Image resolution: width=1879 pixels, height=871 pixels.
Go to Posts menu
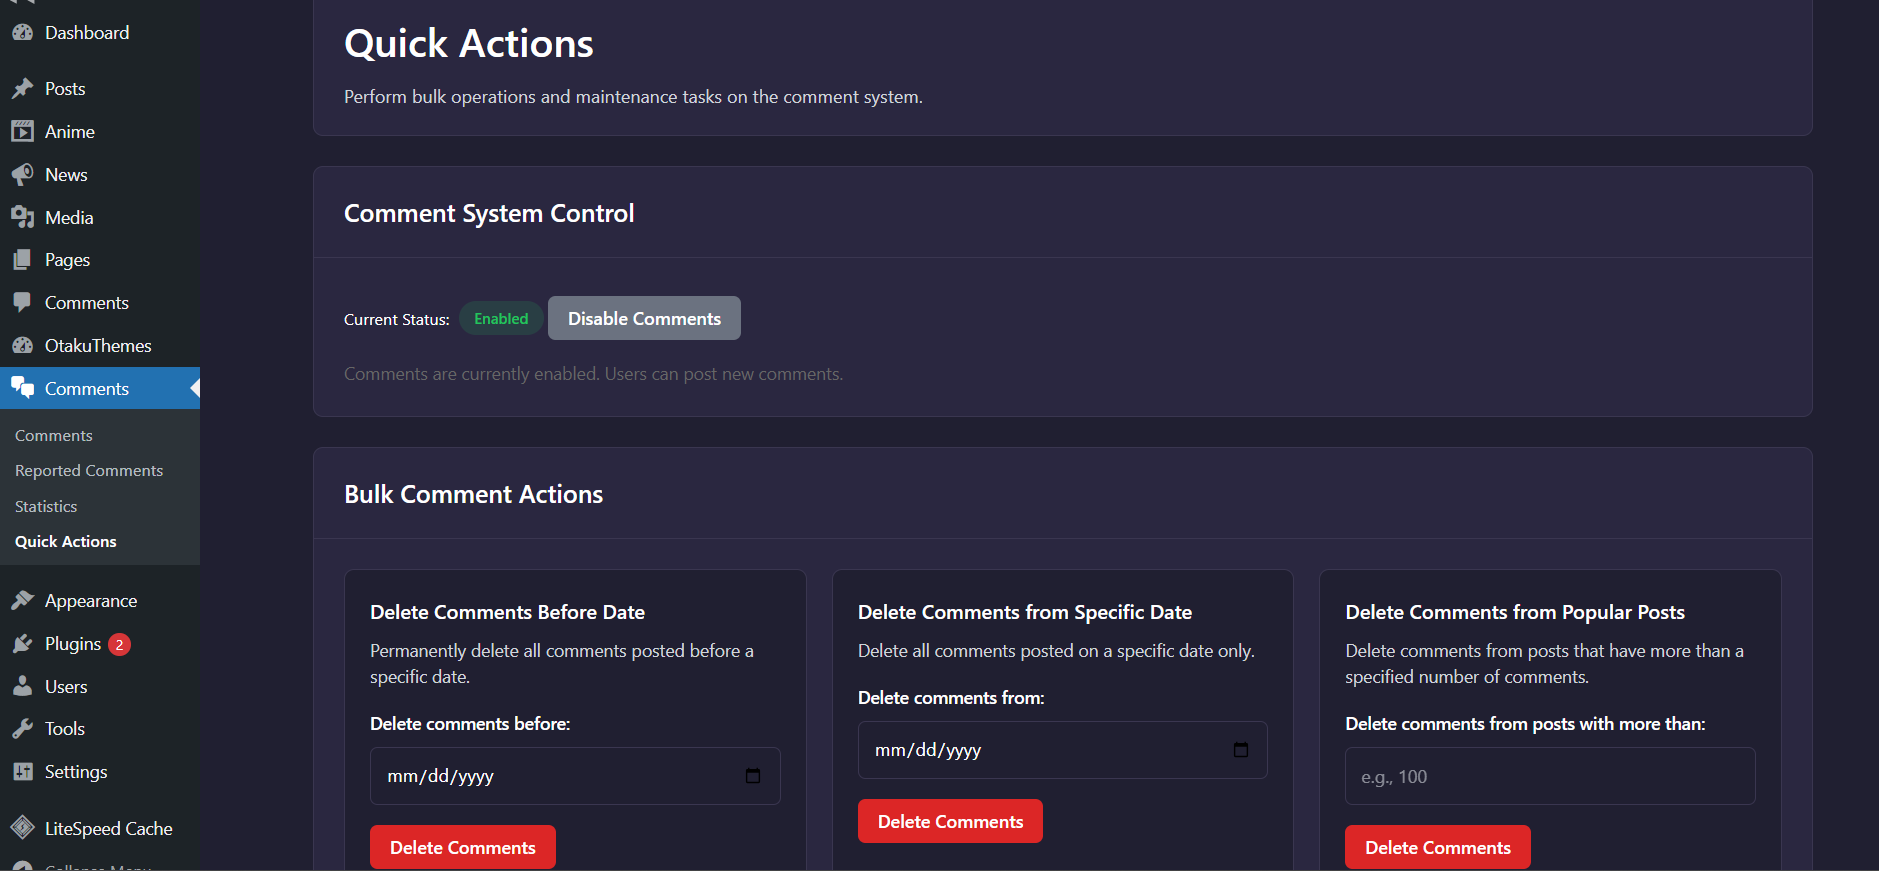[x=100, y=89]
